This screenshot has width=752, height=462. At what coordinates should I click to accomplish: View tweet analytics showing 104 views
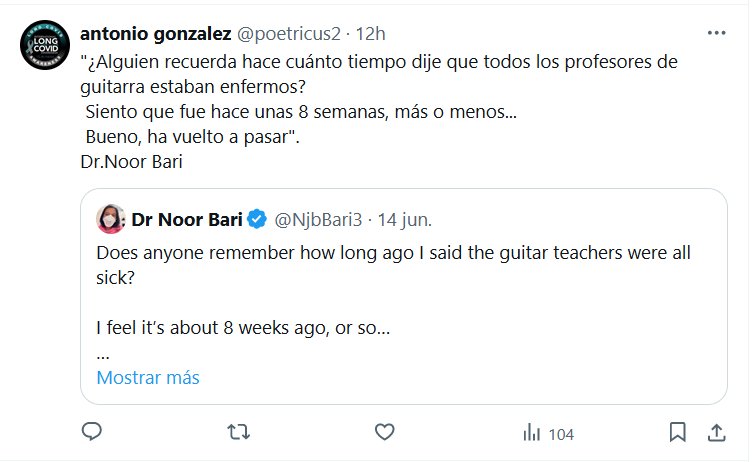pyautogui.click(x=548, y=433)
